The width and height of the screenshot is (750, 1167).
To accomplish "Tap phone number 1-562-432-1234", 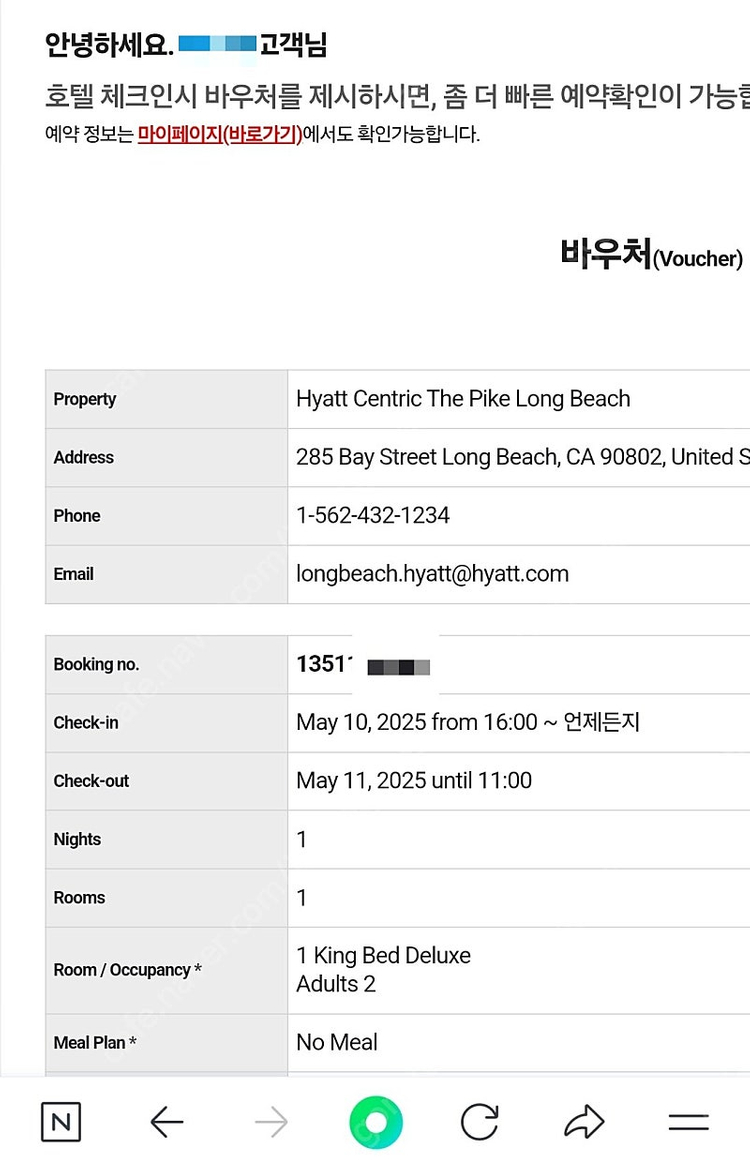I will 373,516.
